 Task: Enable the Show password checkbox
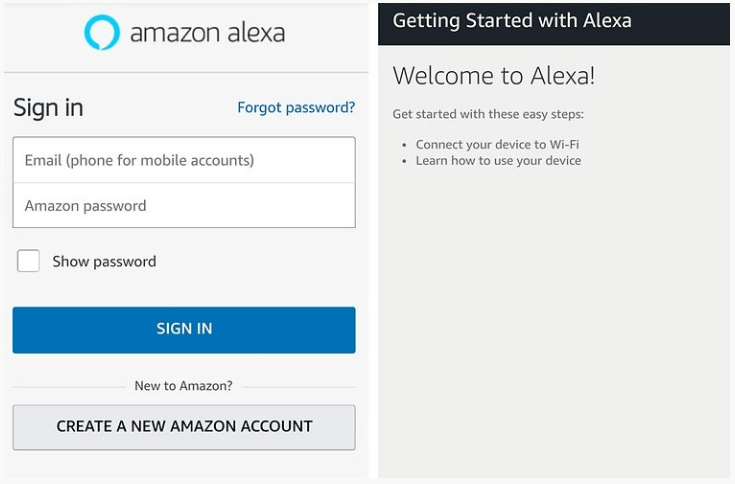[29, 262]
